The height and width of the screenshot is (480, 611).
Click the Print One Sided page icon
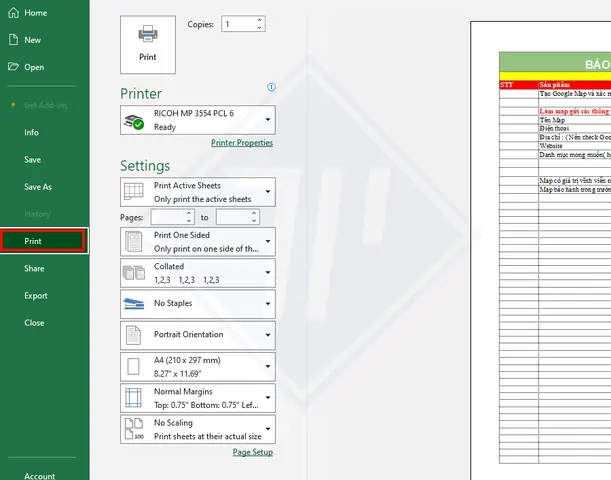[133, 242]
